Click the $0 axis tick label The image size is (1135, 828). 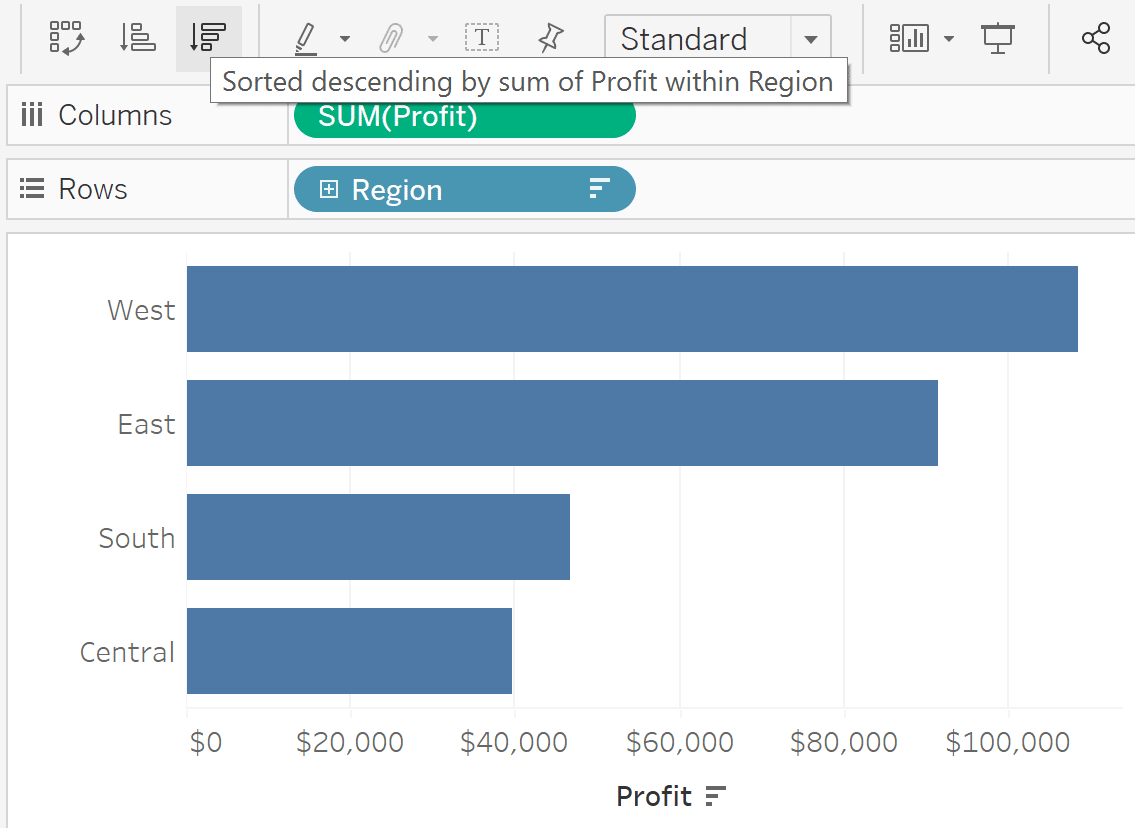coord(206,743)
